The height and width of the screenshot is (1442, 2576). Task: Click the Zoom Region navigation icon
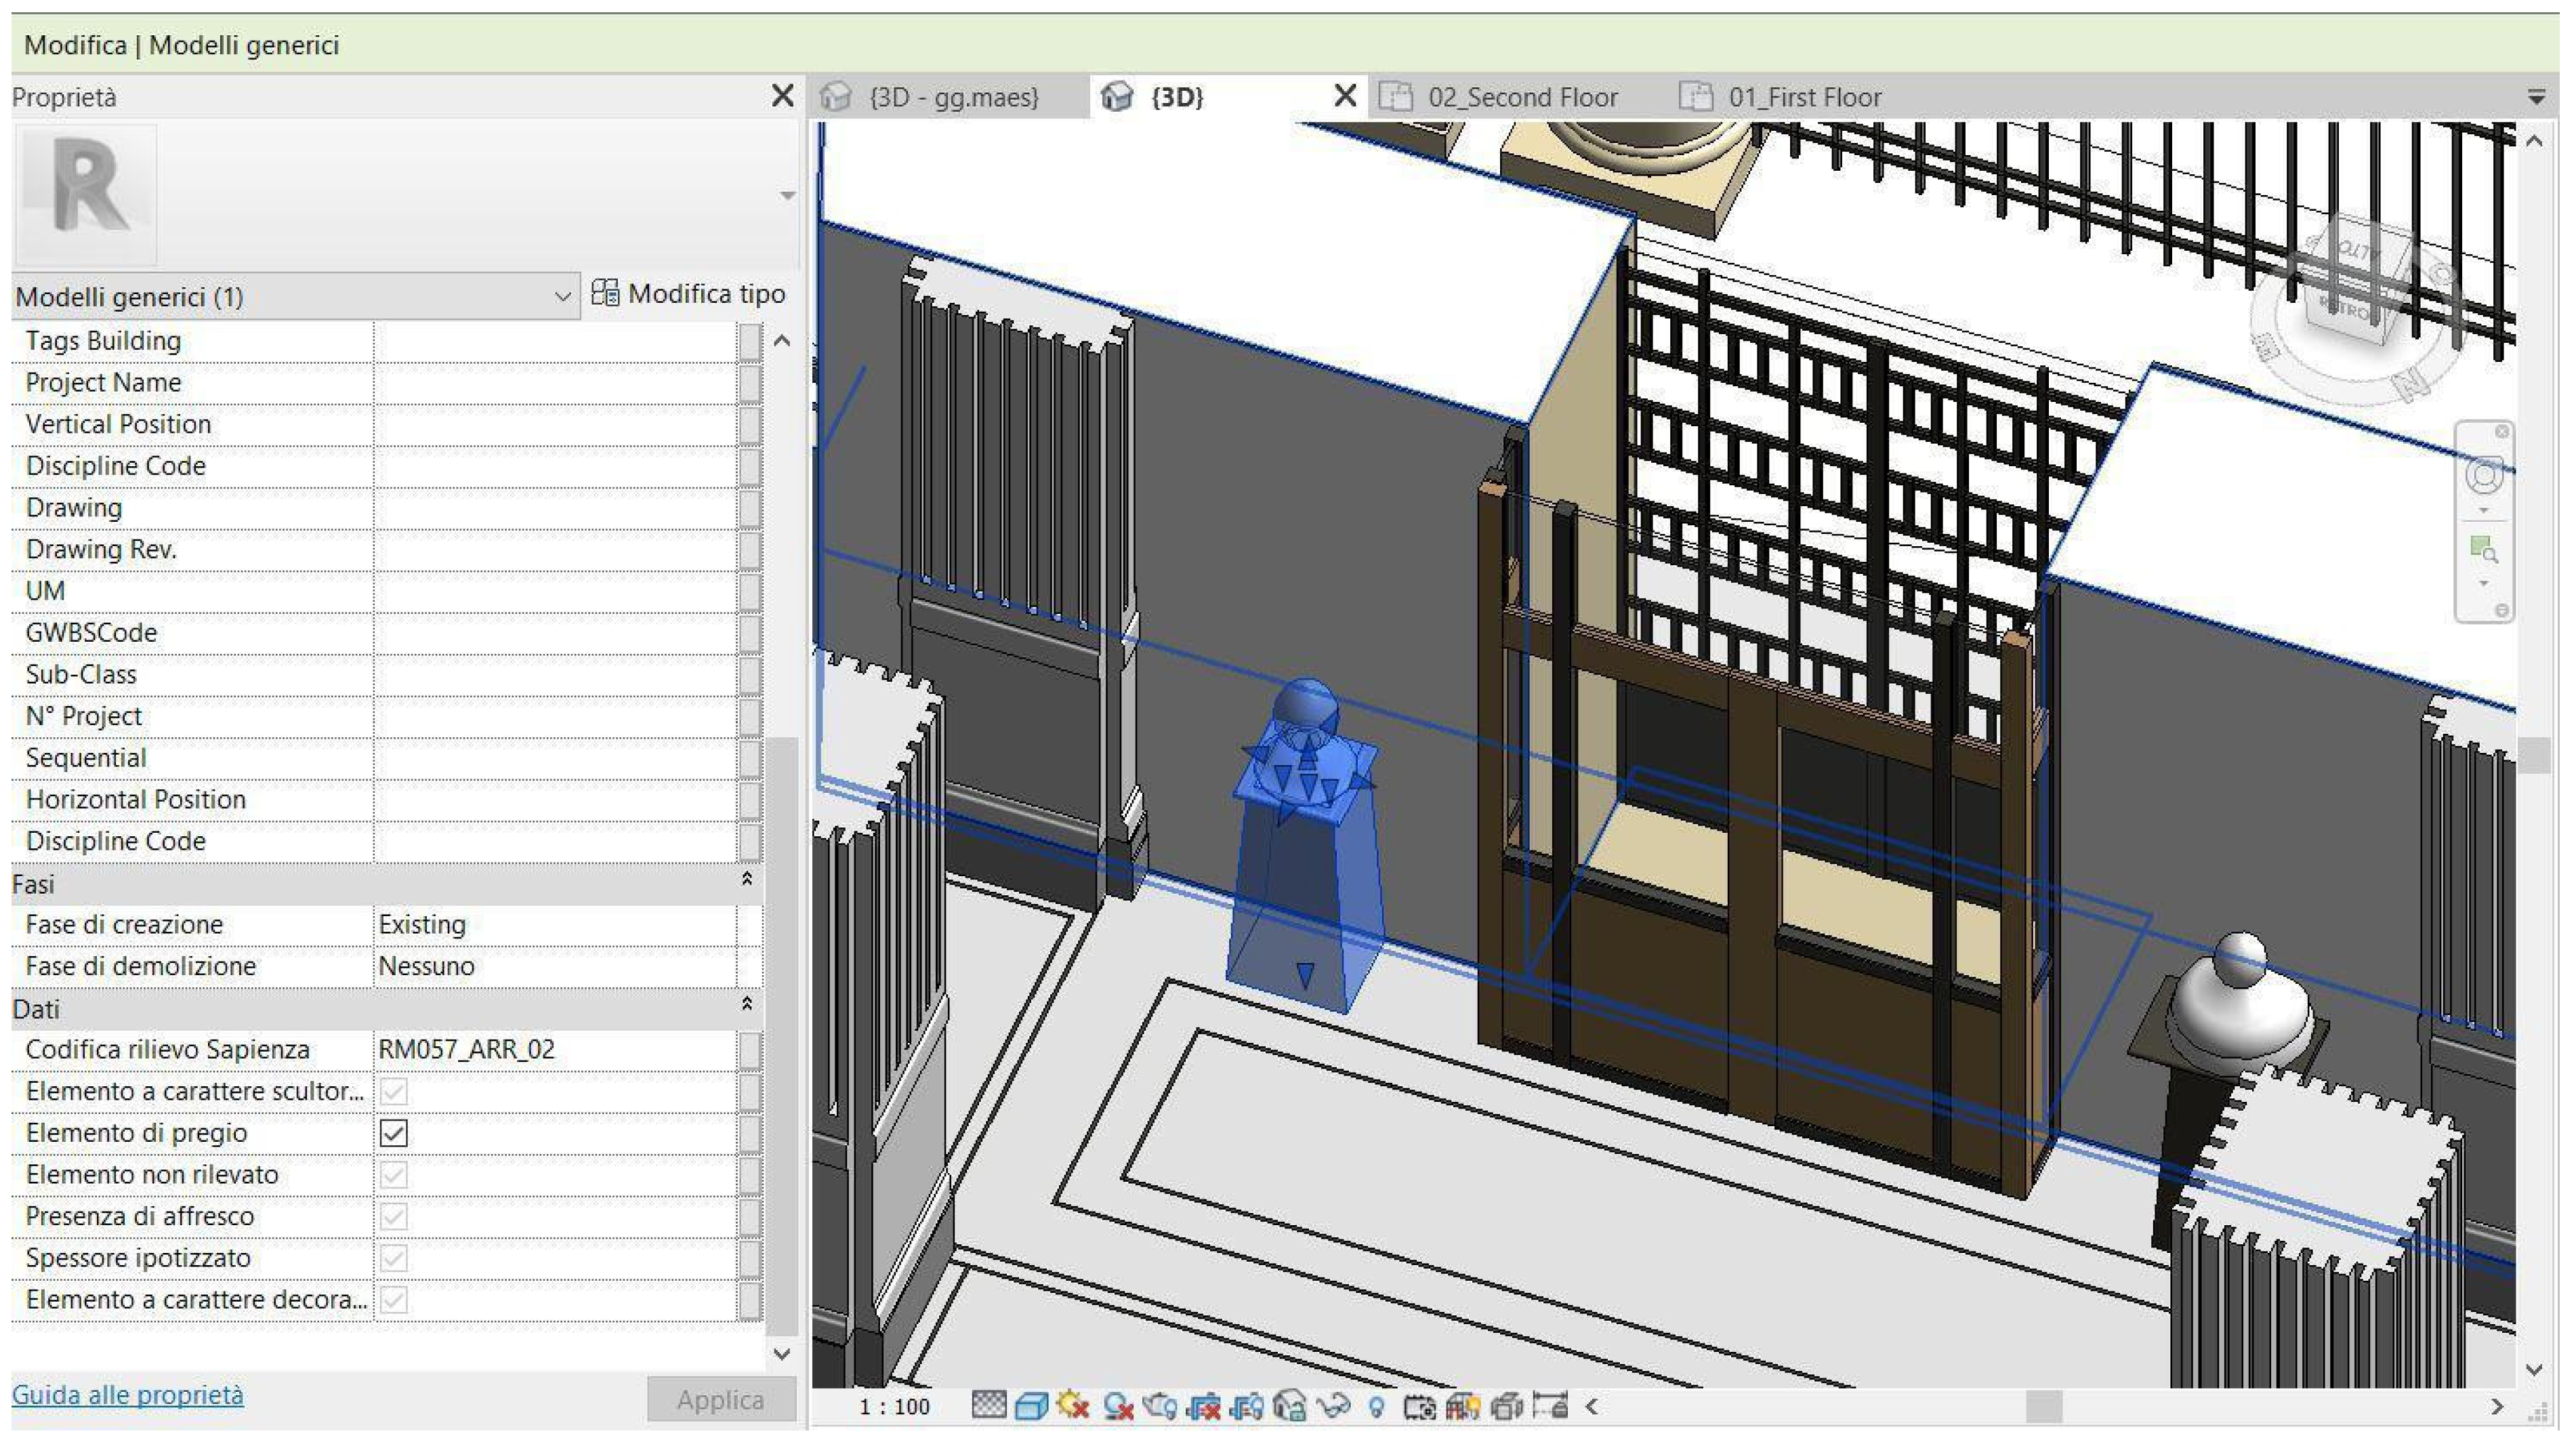click(x=2484, y=549)
